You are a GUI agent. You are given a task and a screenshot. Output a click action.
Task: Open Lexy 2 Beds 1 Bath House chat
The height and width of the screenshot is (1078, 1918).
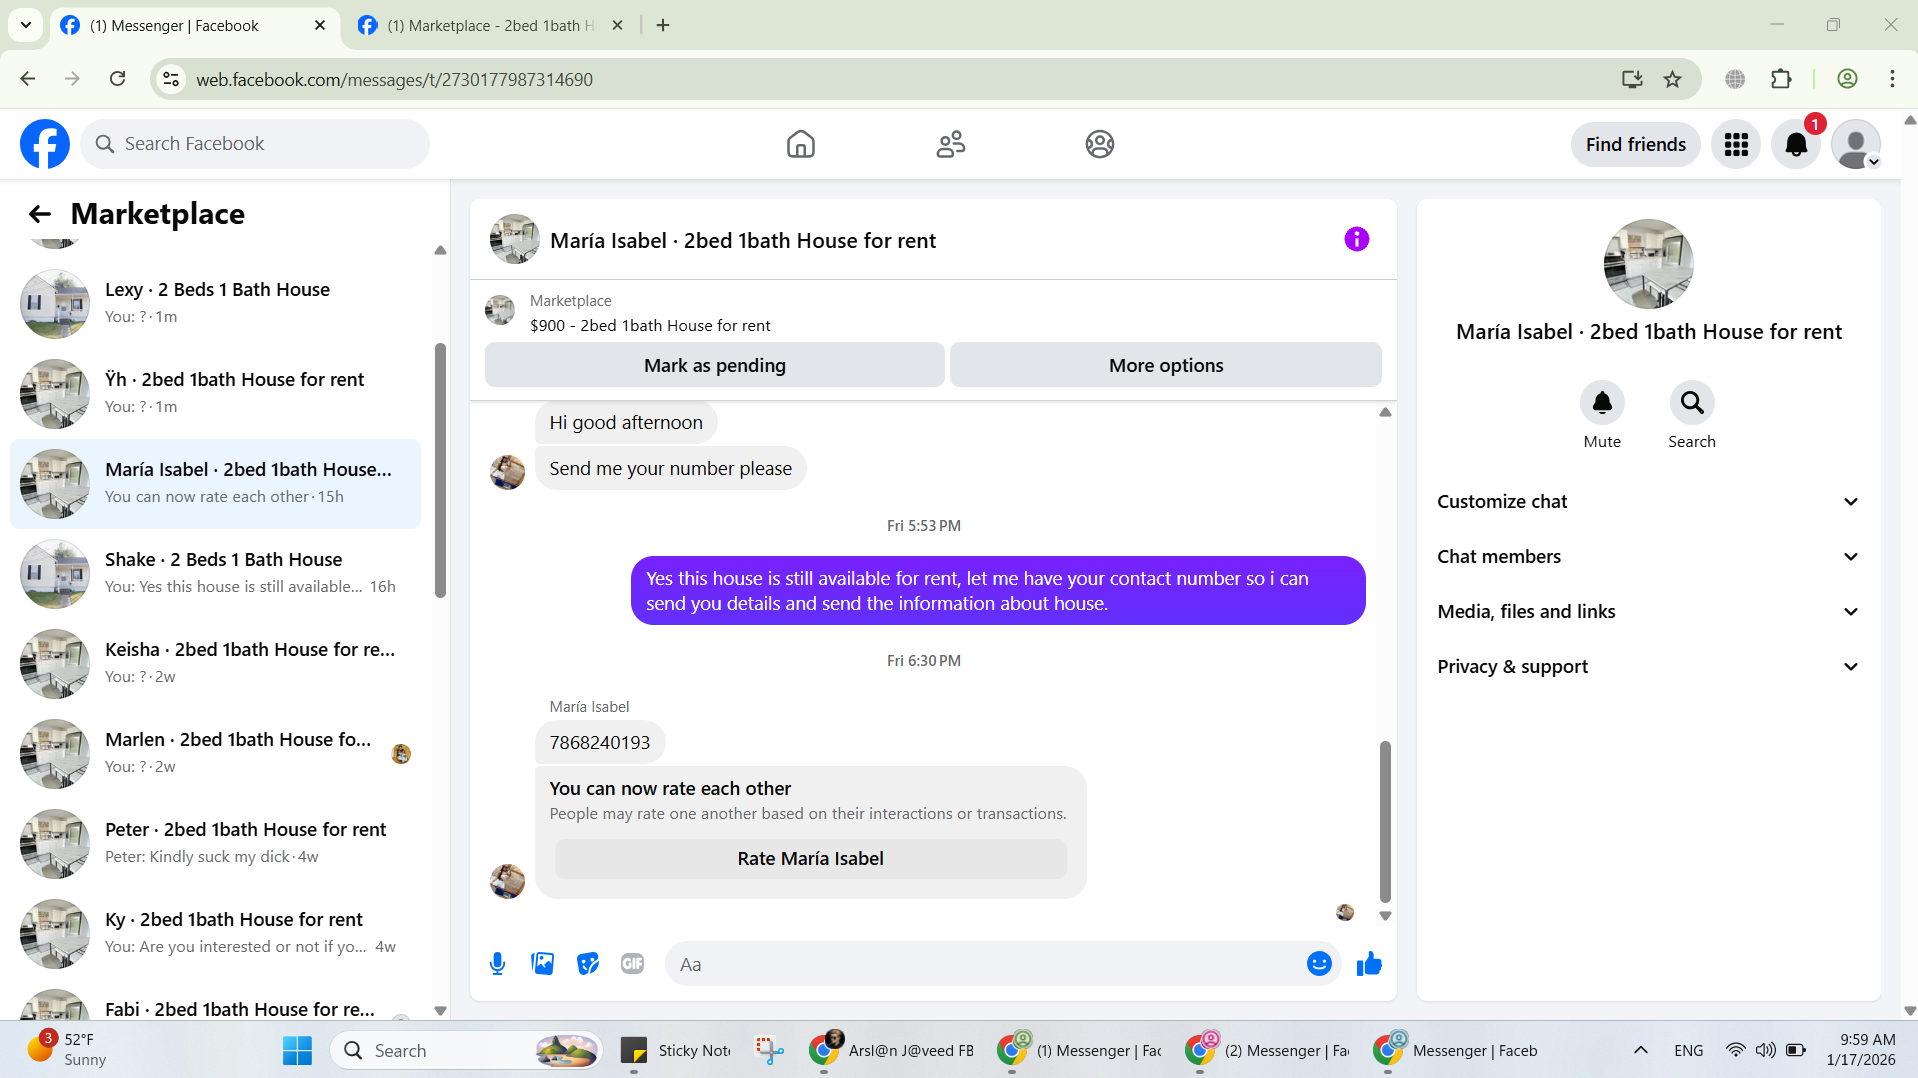click(215, 303)
